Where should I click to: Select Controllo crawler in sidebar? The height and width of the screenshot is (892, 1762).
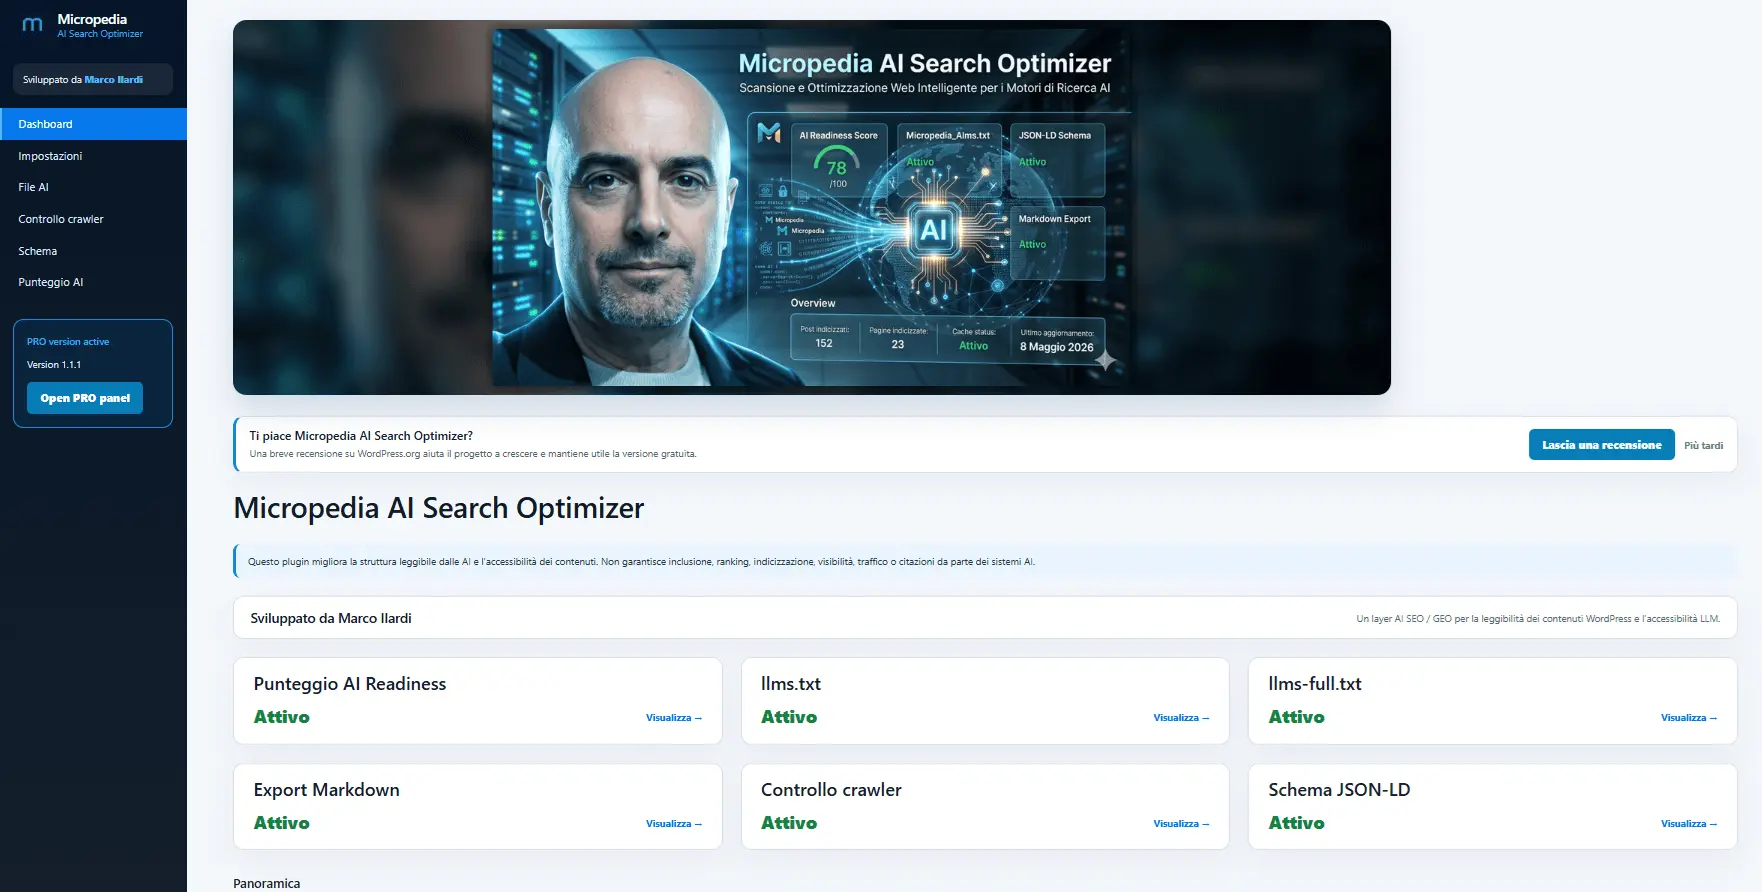click(93, 219)
